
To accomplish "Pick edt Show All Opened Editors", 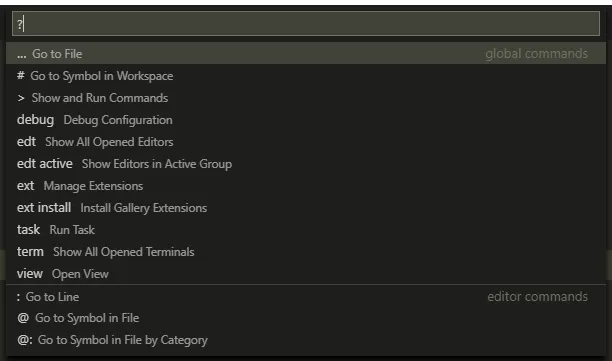I will pos(306,142).
